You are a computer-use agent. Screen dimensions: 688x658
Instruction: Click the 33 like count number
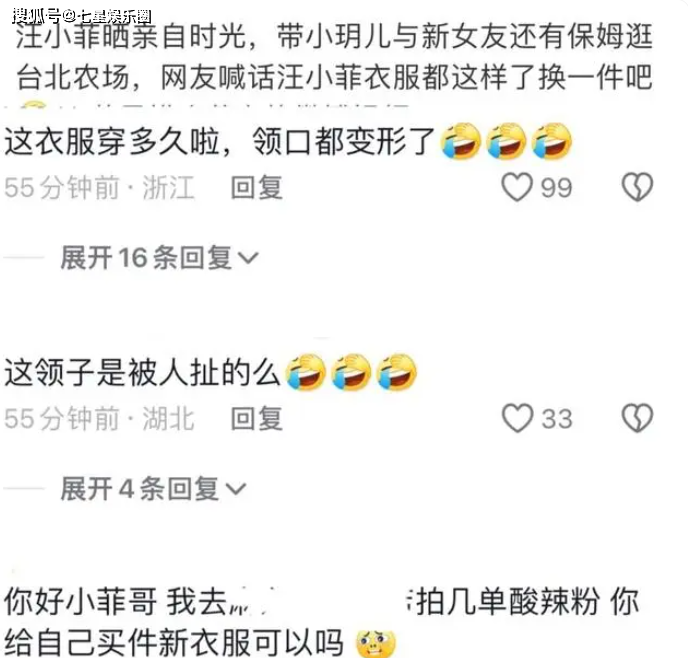[556, 418]
